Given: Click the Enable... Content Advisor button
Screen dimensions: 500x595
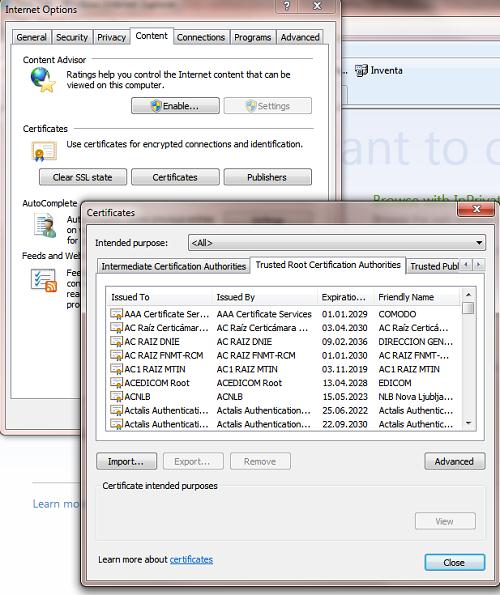Looking at the screenshot, I should click(x=175, y=105).
